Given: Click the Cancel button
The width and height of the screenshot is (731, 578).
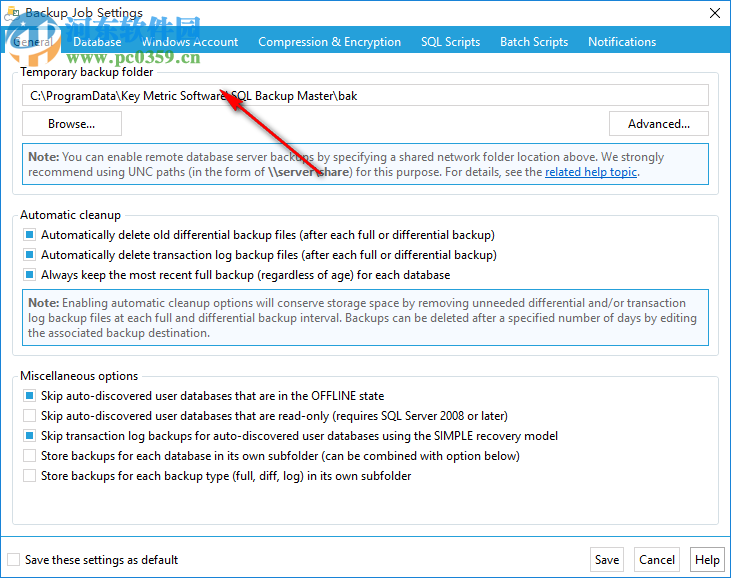Looking at the screenshot, I should 656,559.
